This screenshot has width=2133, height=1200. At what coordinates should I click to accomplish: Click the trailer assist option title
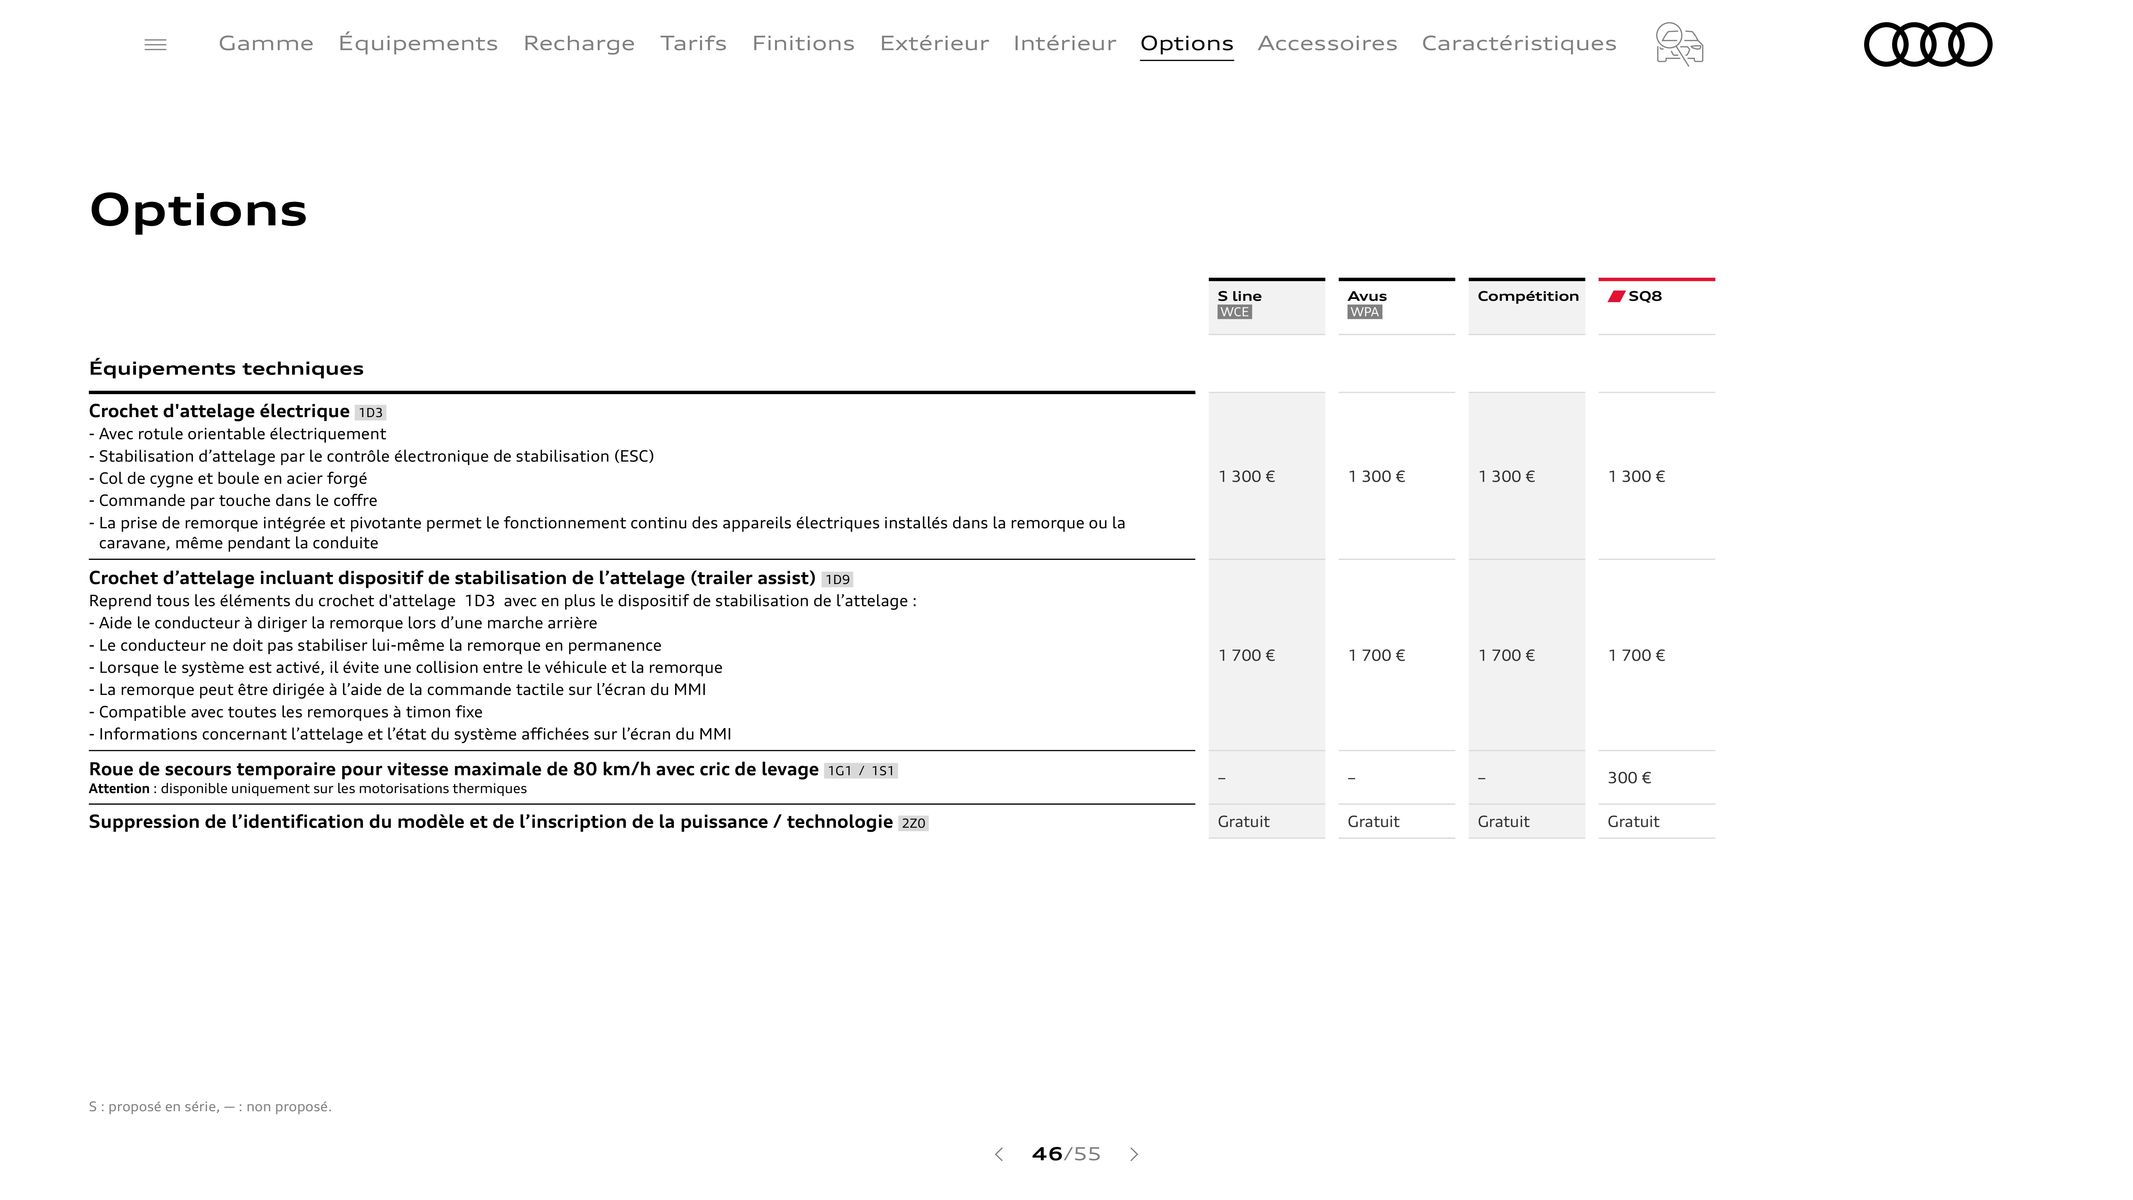452,578
